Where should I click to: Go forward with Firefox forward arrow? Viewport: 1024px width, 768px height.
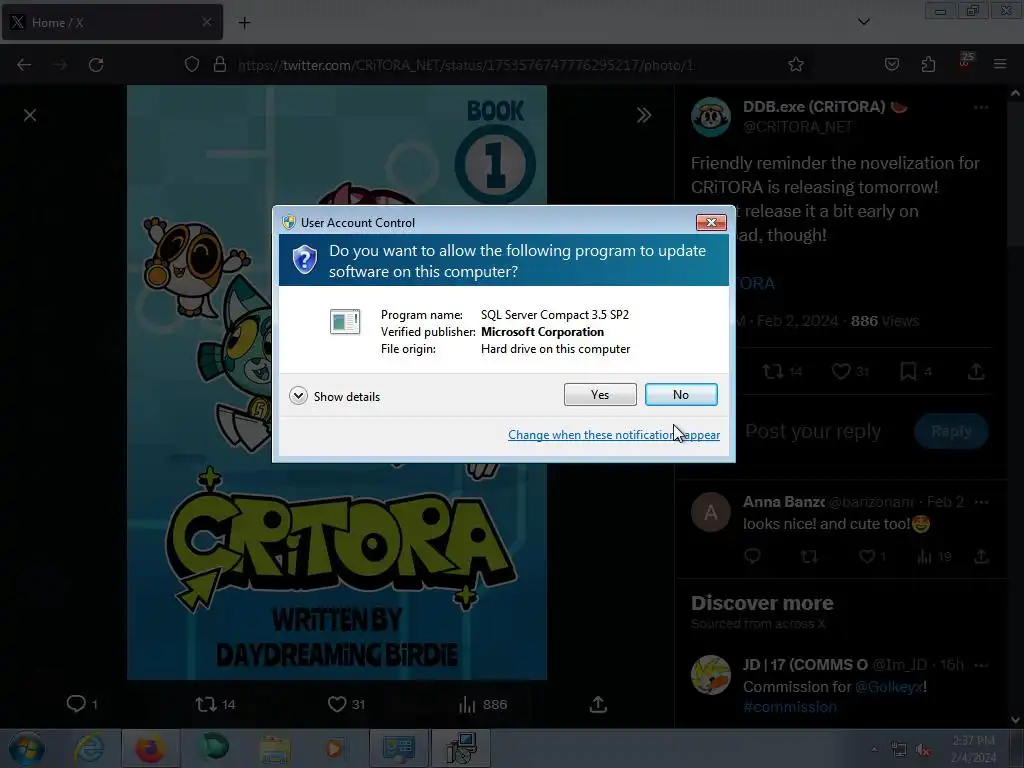[x=59, y=65]
